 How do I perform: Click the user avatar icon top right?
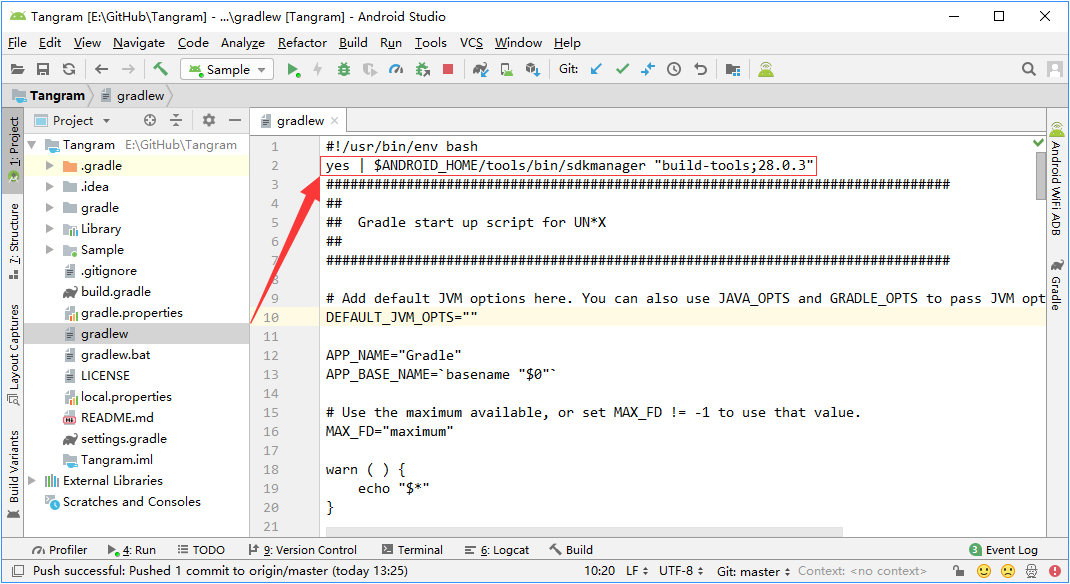(1055, 69)
